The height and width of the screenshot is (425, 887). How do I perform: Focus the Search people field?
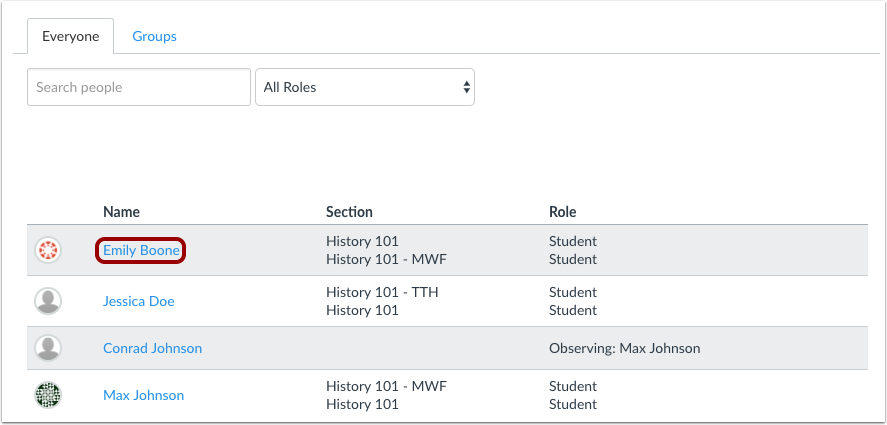coord(139,87)
